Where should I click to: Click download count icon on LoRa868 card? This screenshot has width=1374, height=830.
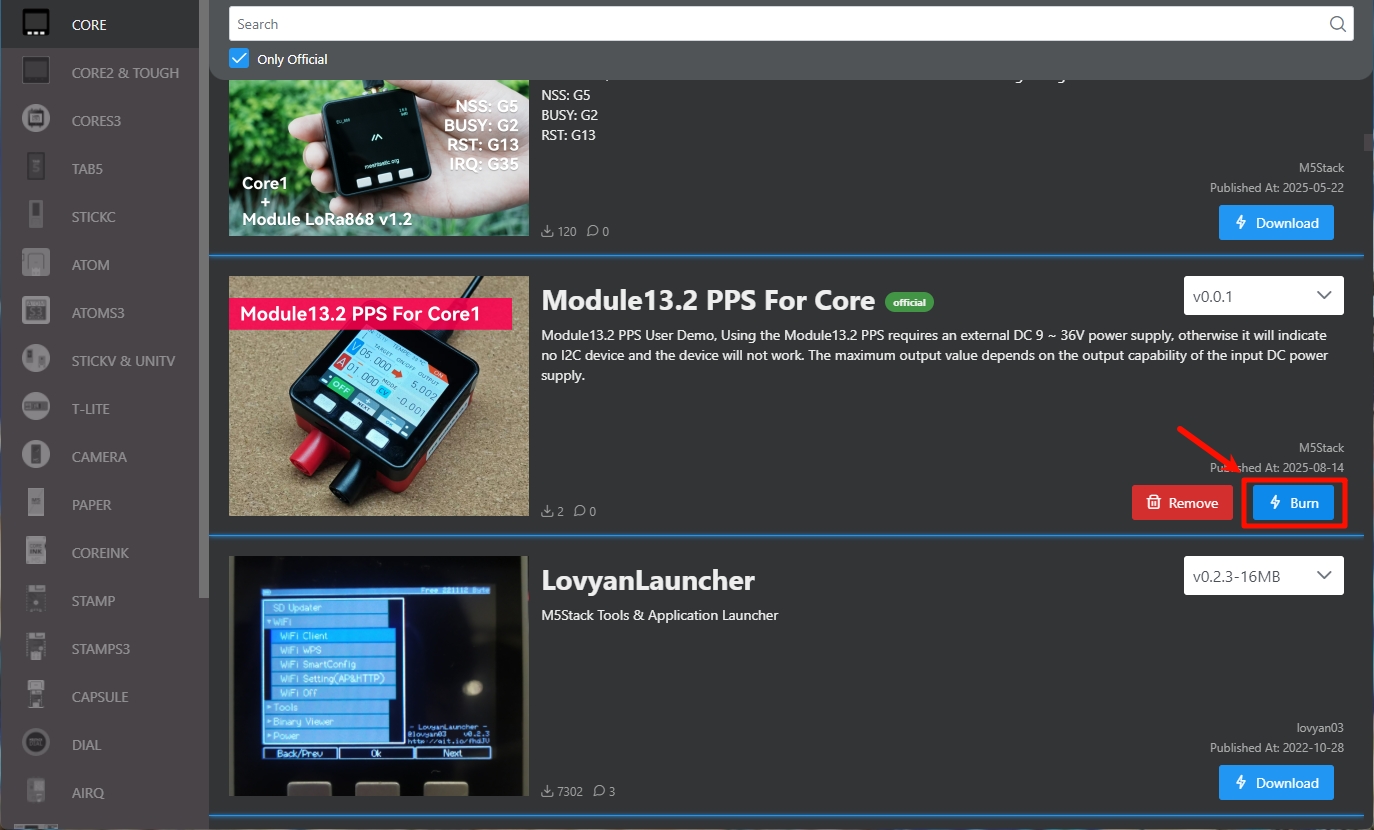547,231
